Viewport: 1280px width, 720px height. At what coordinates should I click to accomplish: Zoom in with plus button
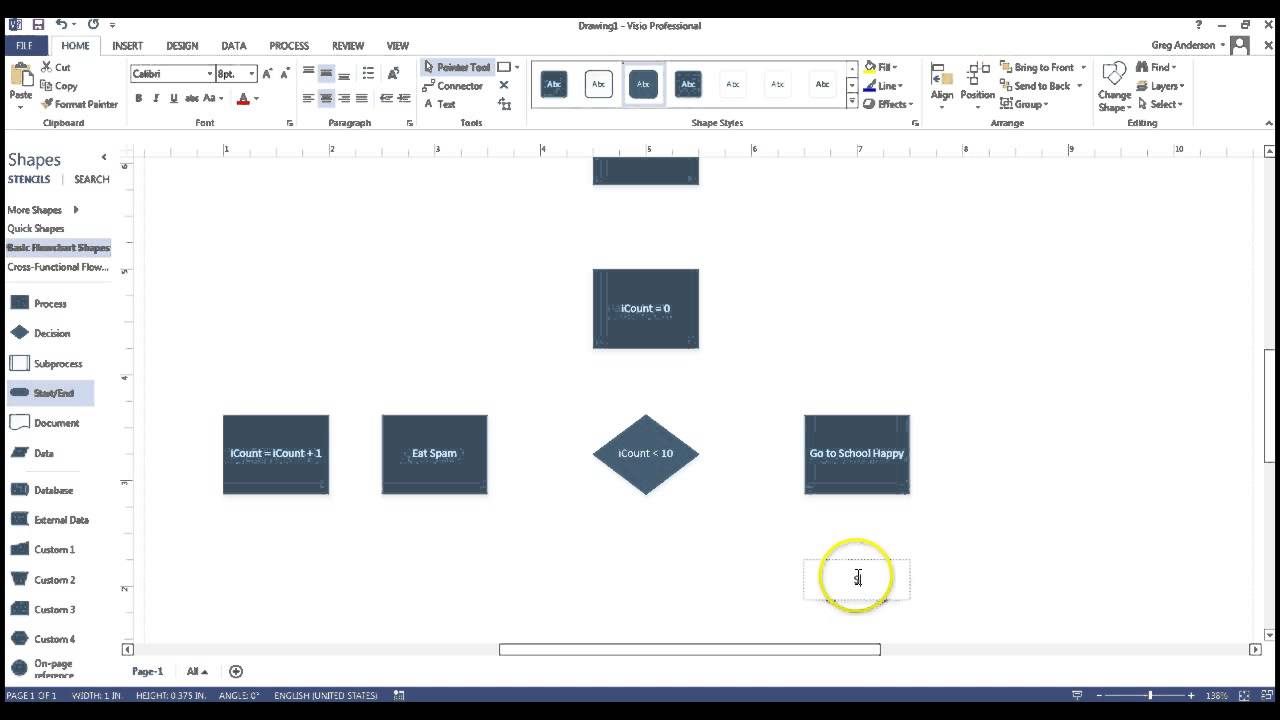point(1191,695)
